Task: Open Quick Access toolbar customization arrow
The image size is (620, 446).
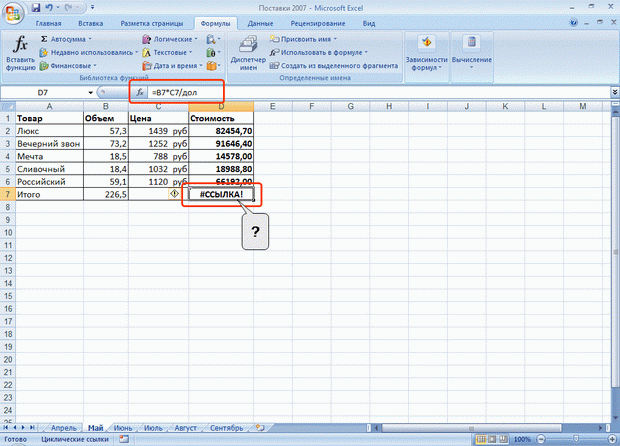Action: [x=93, y=8]
